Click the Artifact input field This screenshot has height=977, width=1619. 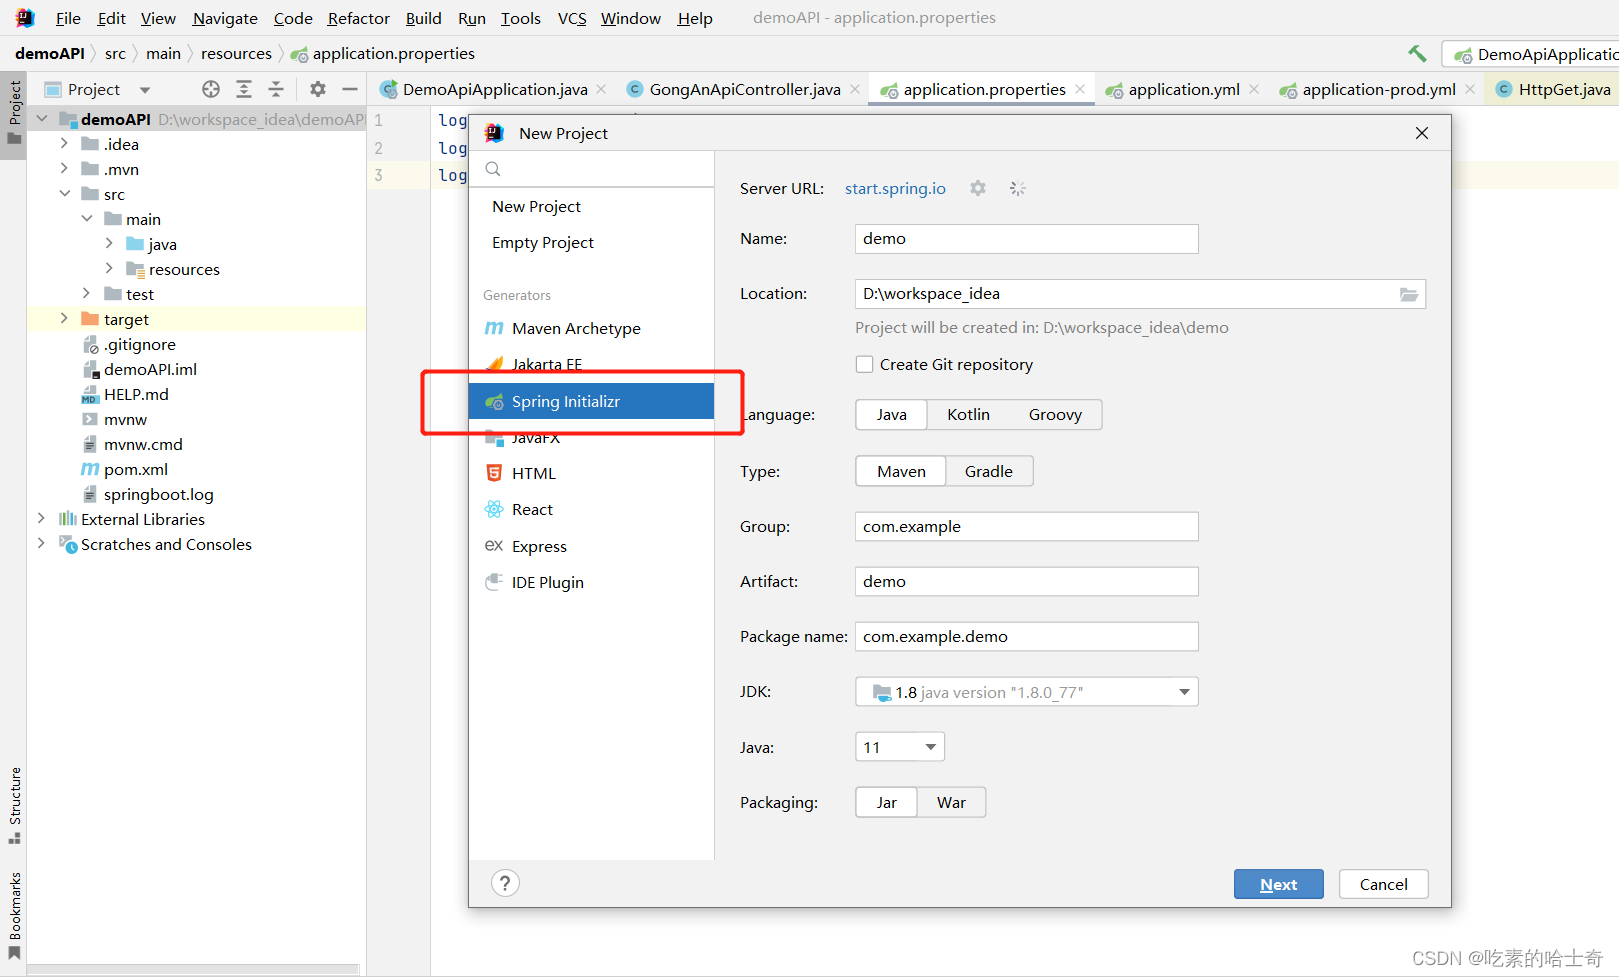(1026, 582)
